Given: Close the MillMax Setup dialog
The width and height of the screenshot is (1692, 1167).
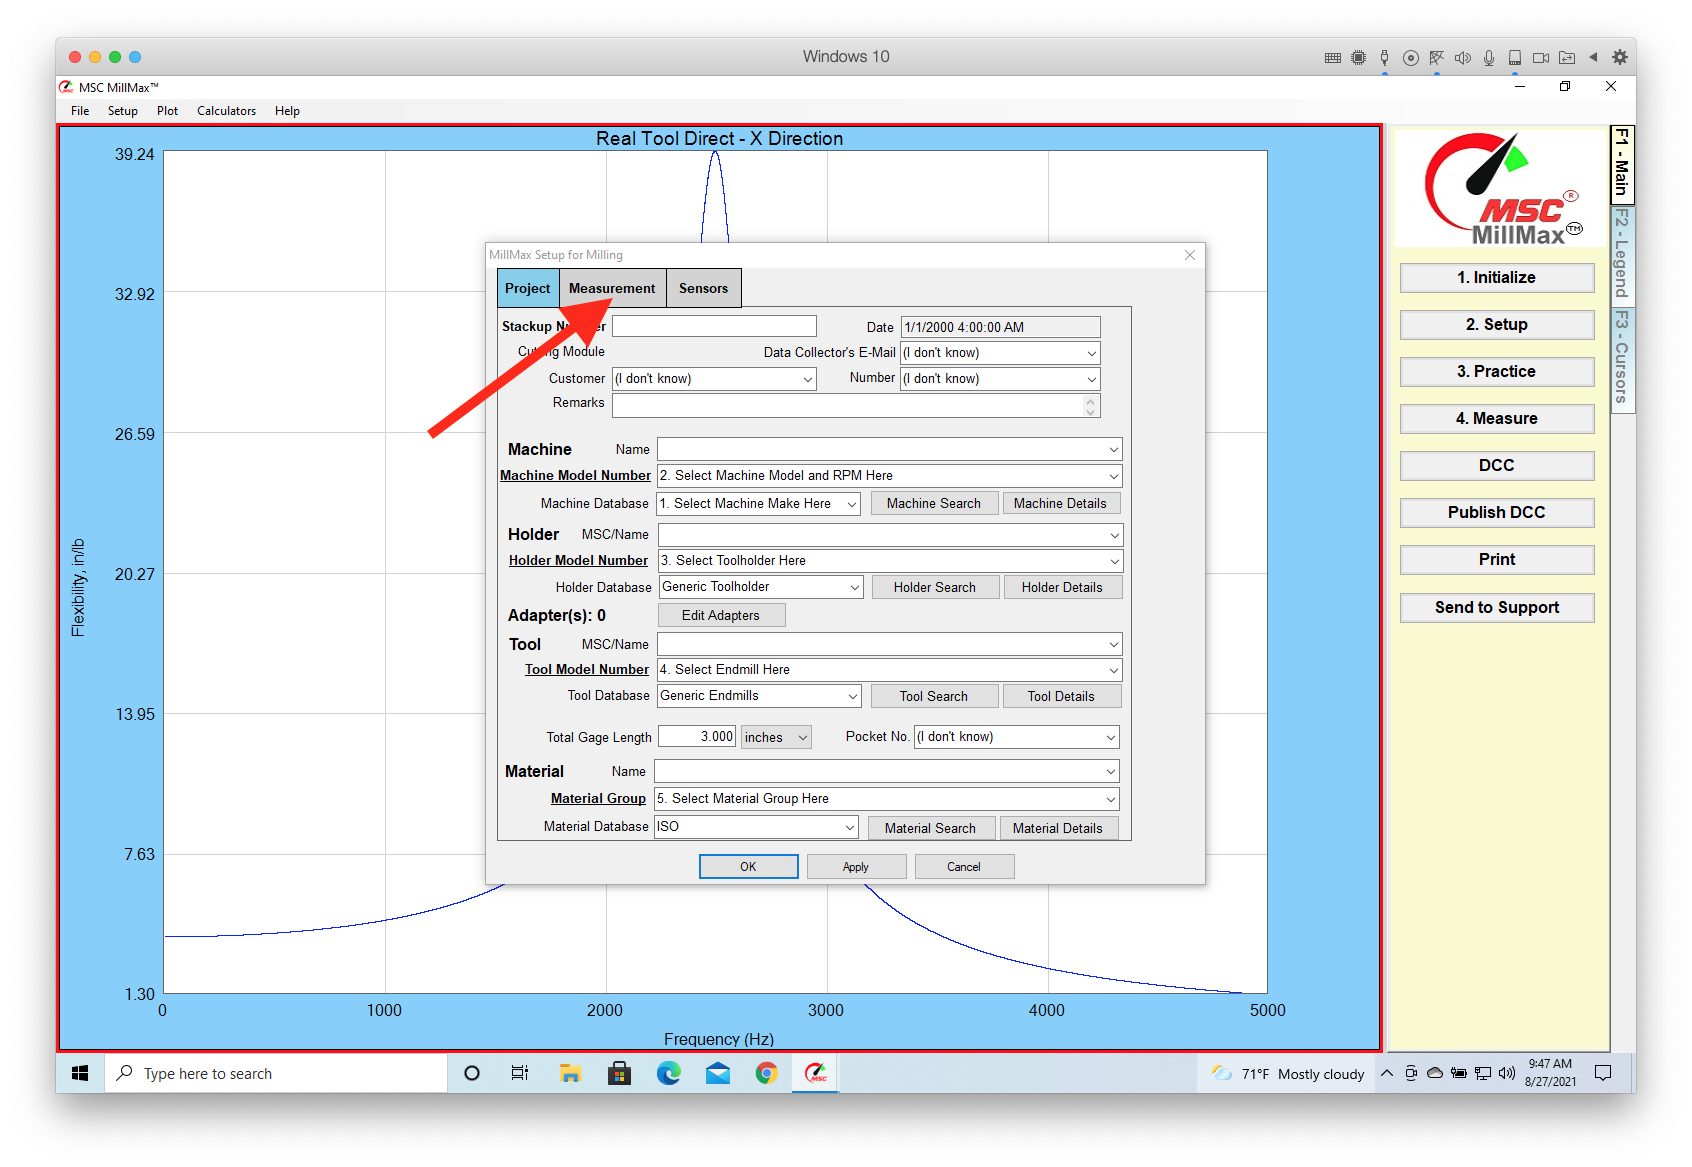Looking at the screenshot, I should (1190, 255).
